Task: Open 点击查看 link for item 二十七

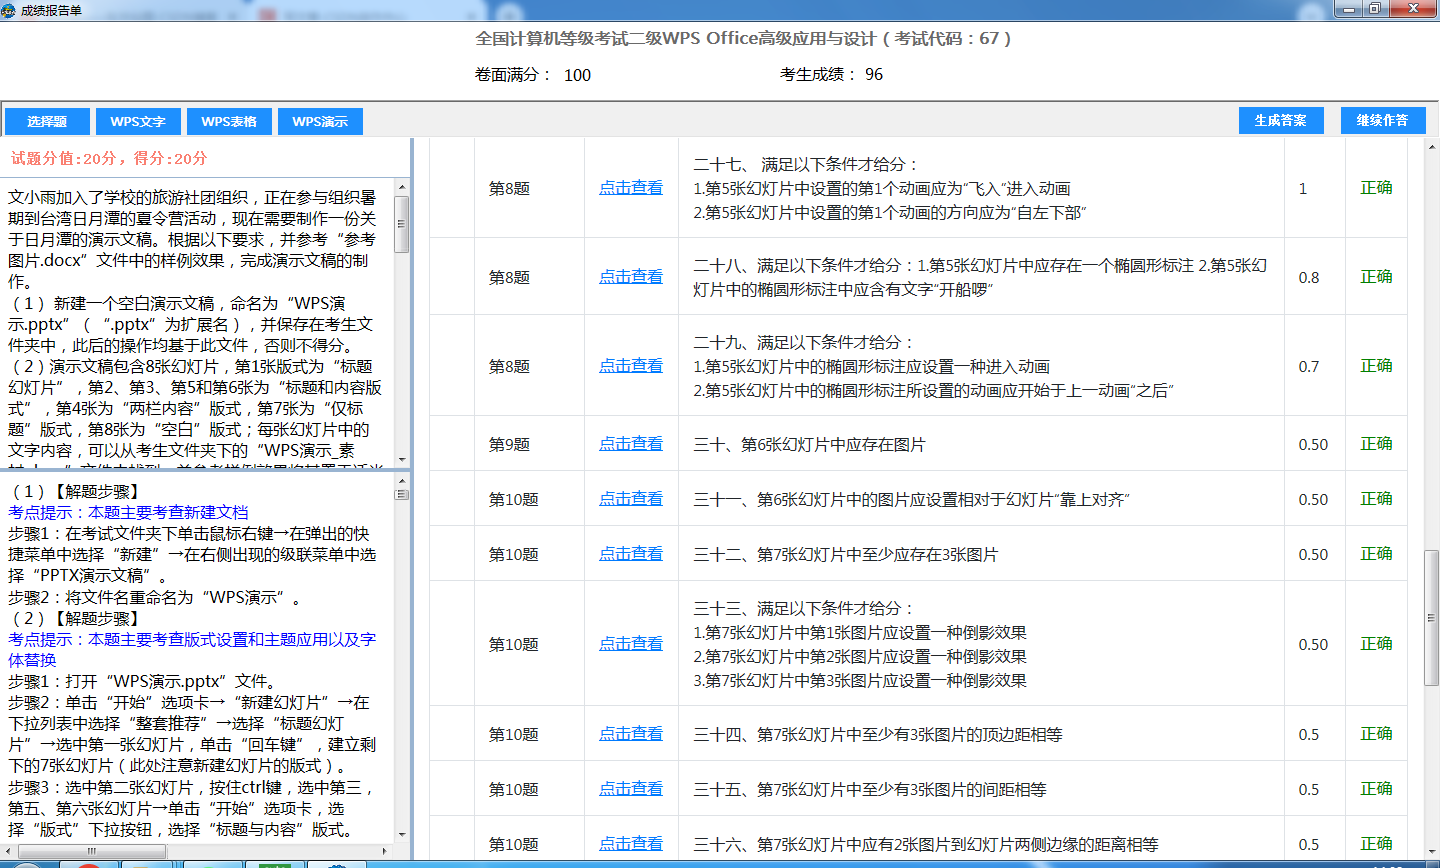Action: 631,187
